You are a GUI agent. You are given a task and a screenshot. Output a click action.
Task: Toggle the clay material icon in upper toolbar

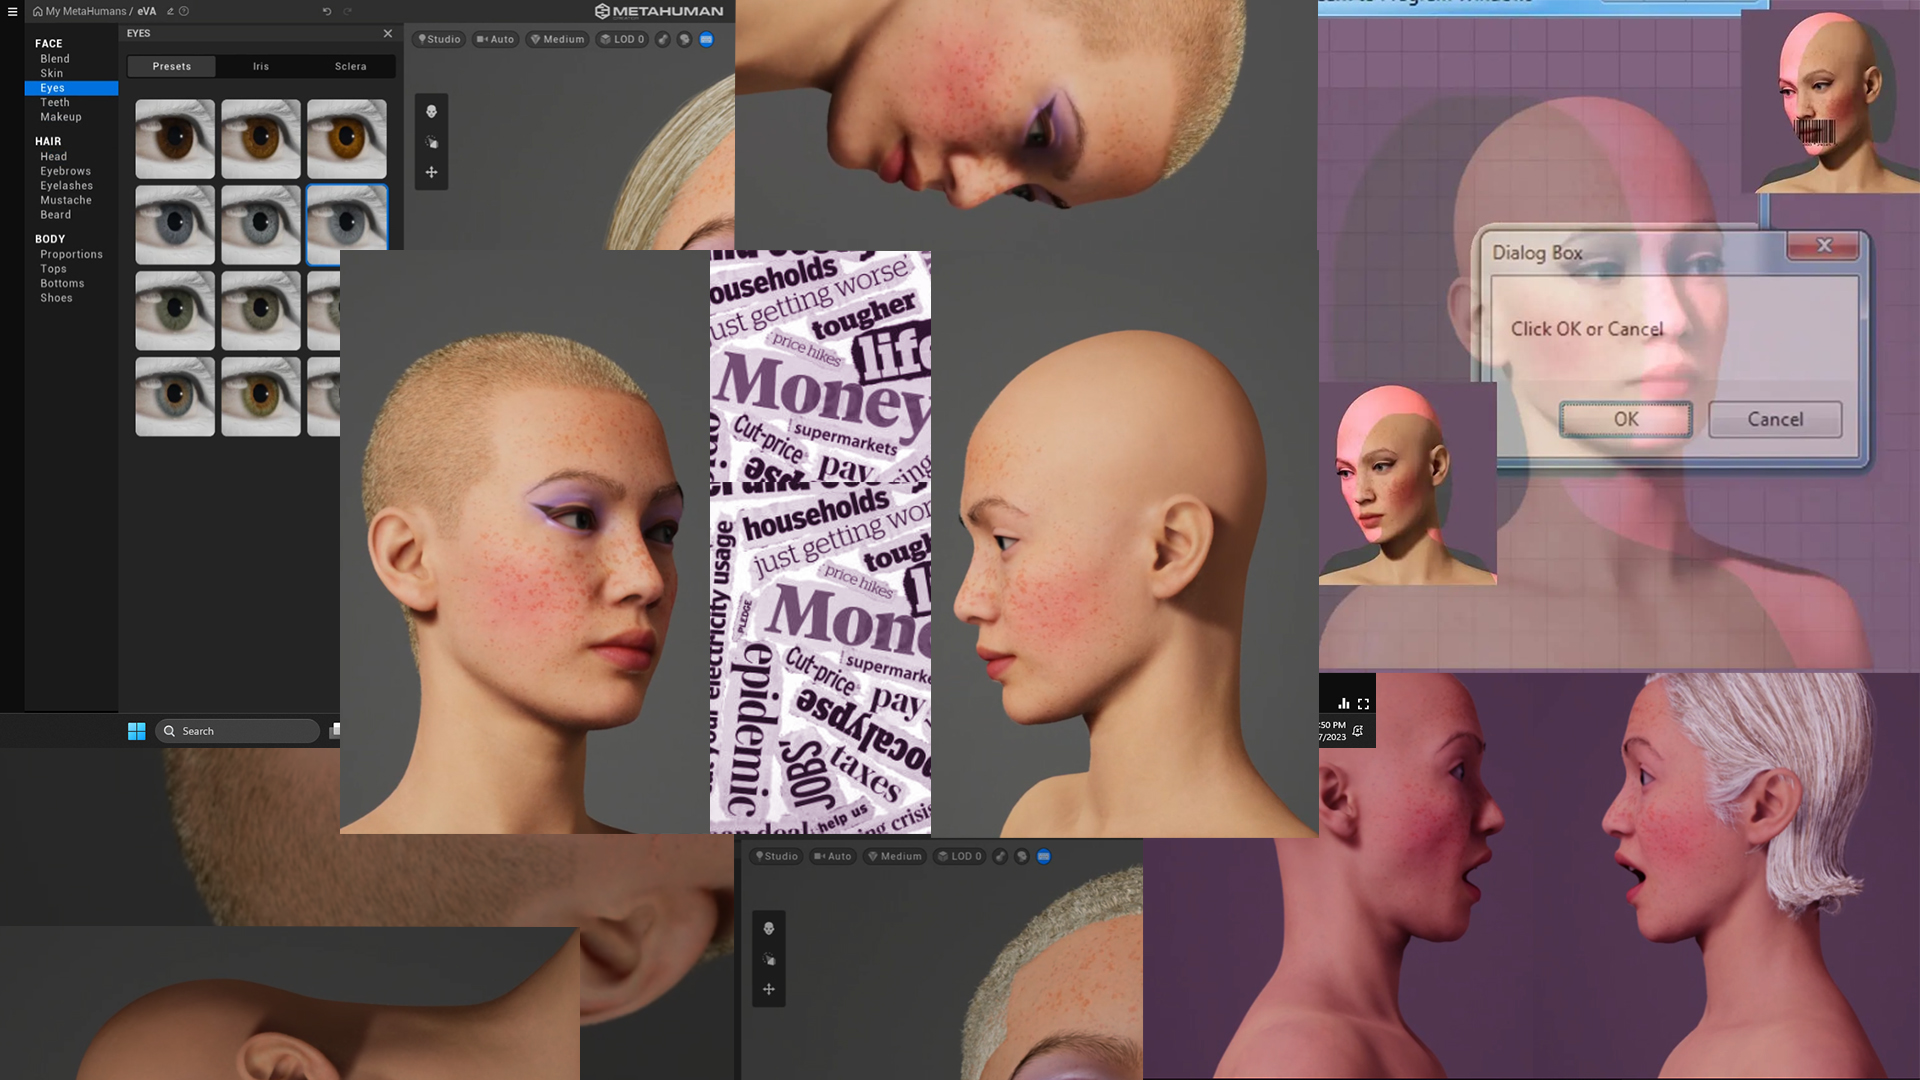point(684,40)
